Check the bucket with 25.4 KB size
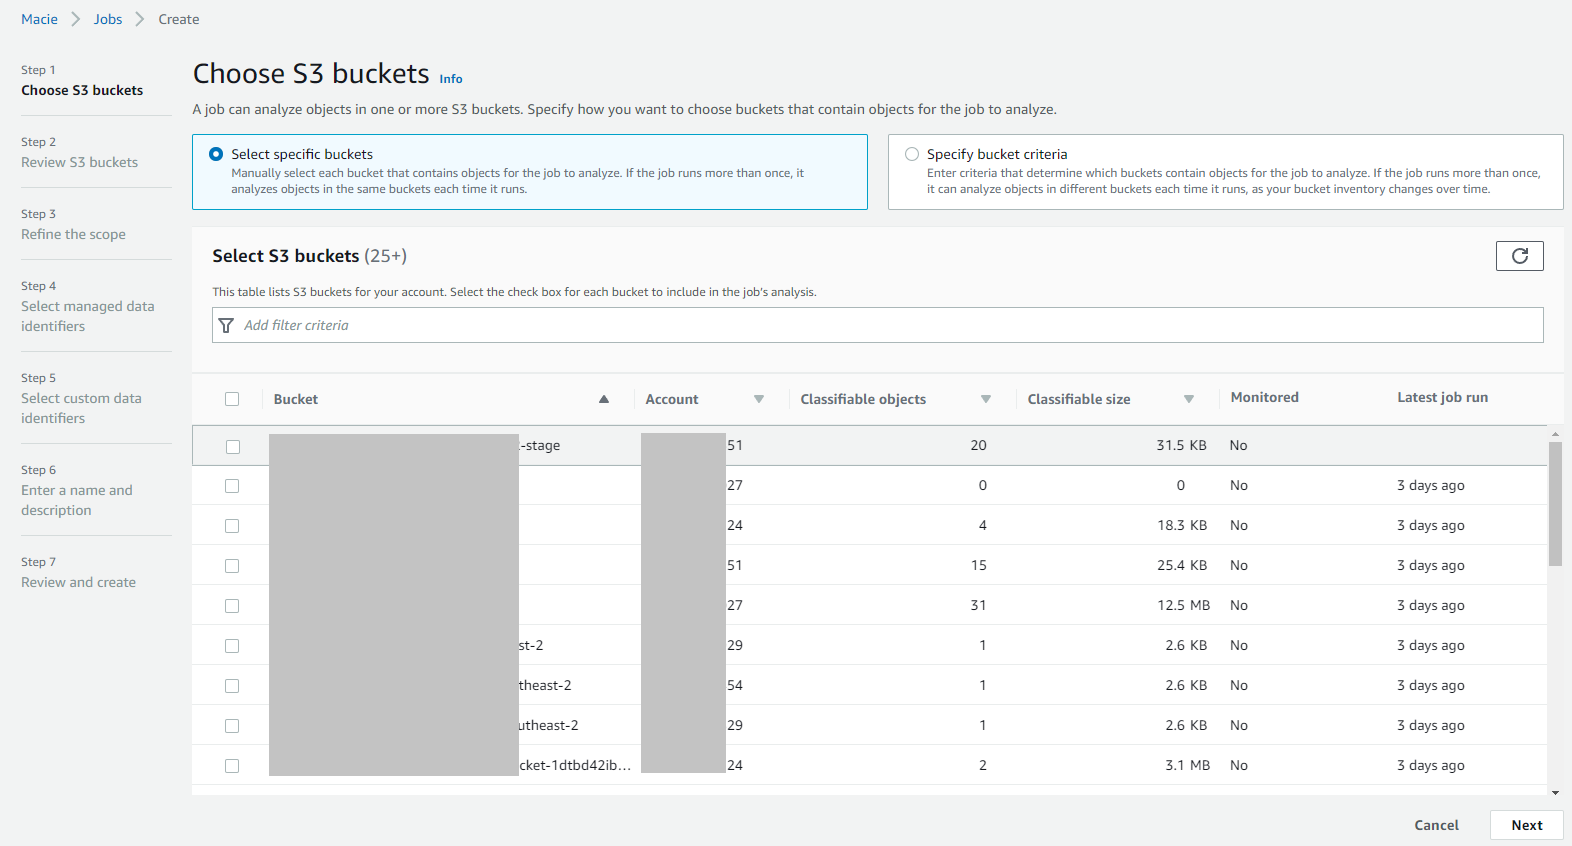1572x846 pixels. tap(232, 566)
